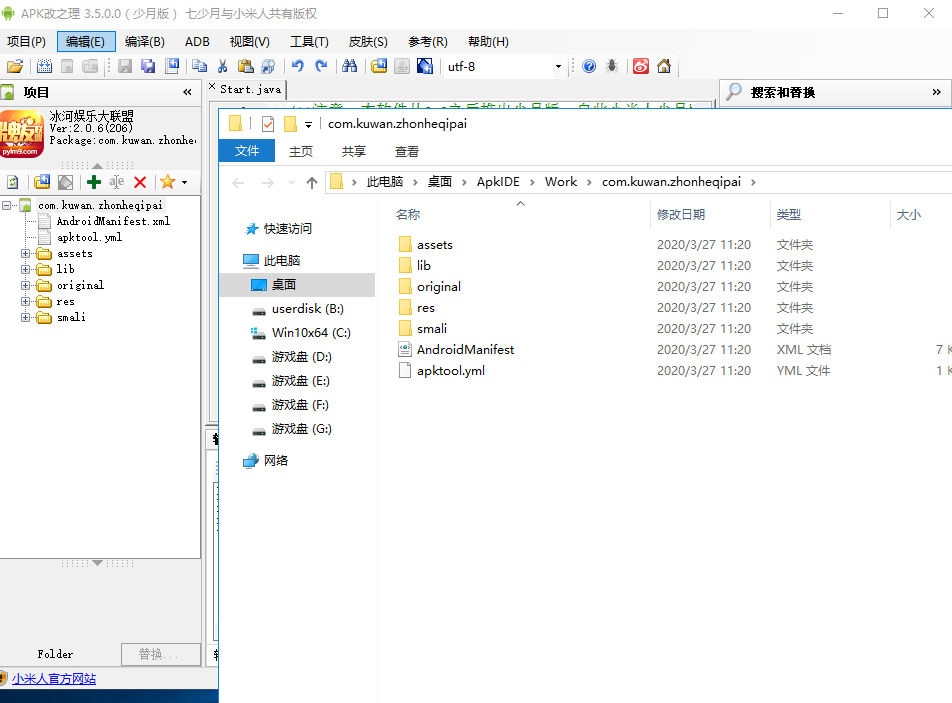Click the Undo icon on the main toolbar

click(x=297, y=66)
